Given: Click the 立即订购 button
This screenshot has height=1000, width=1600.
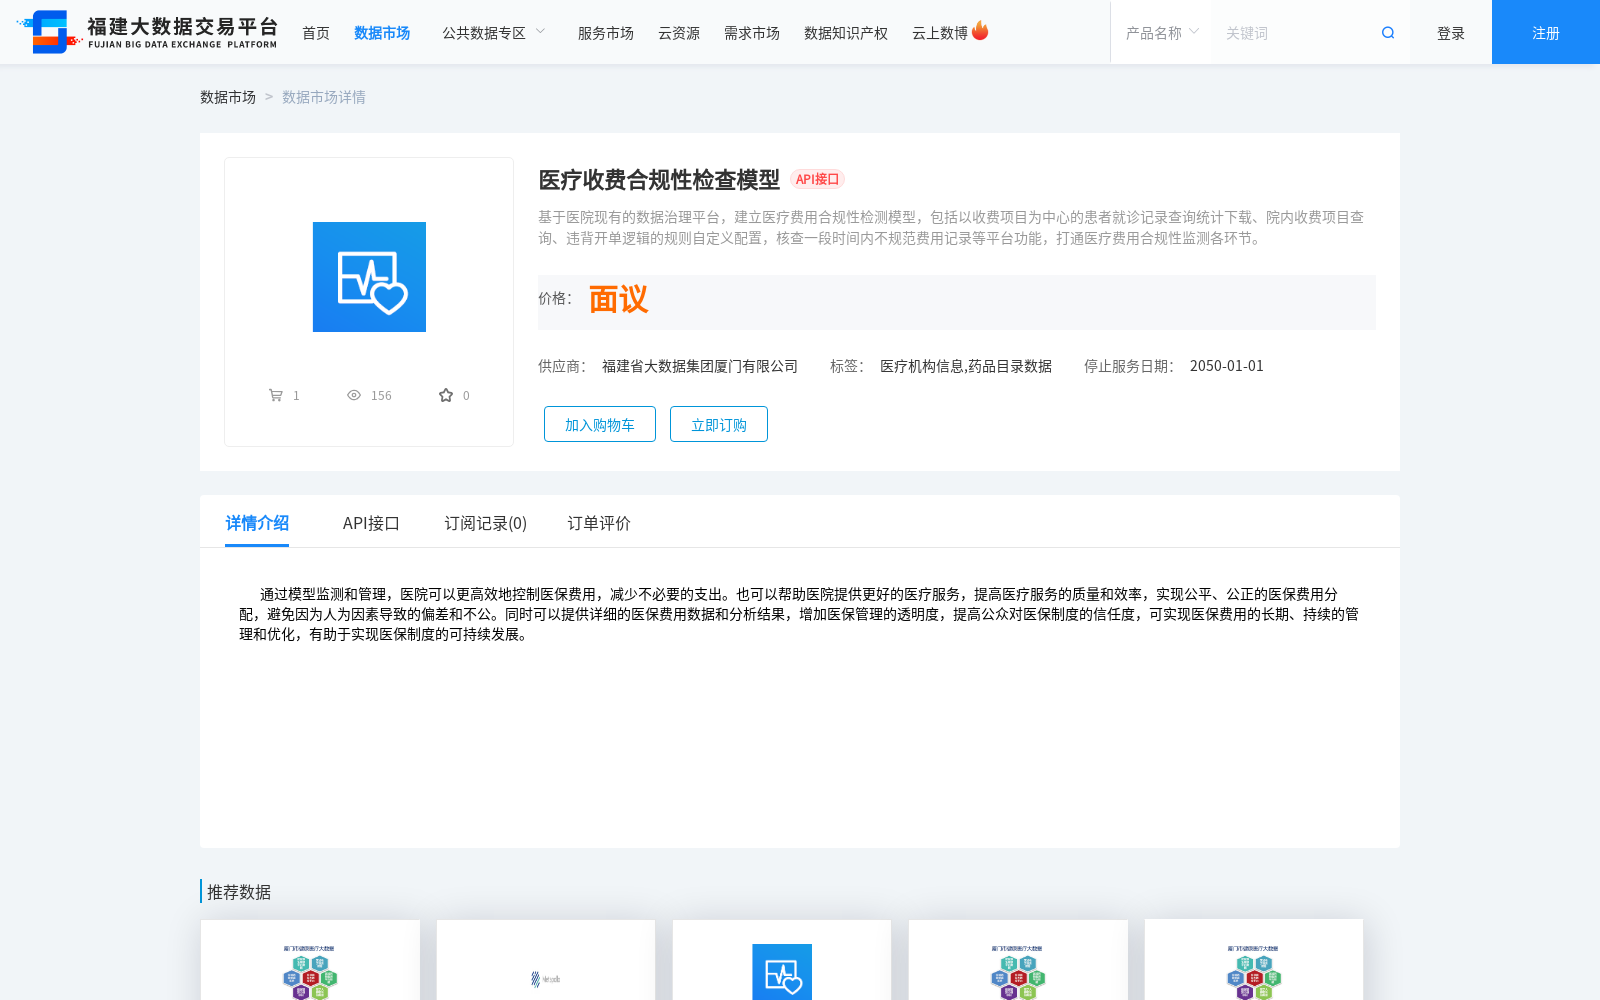Looking at the screenshot, I should tap(719, 424).
